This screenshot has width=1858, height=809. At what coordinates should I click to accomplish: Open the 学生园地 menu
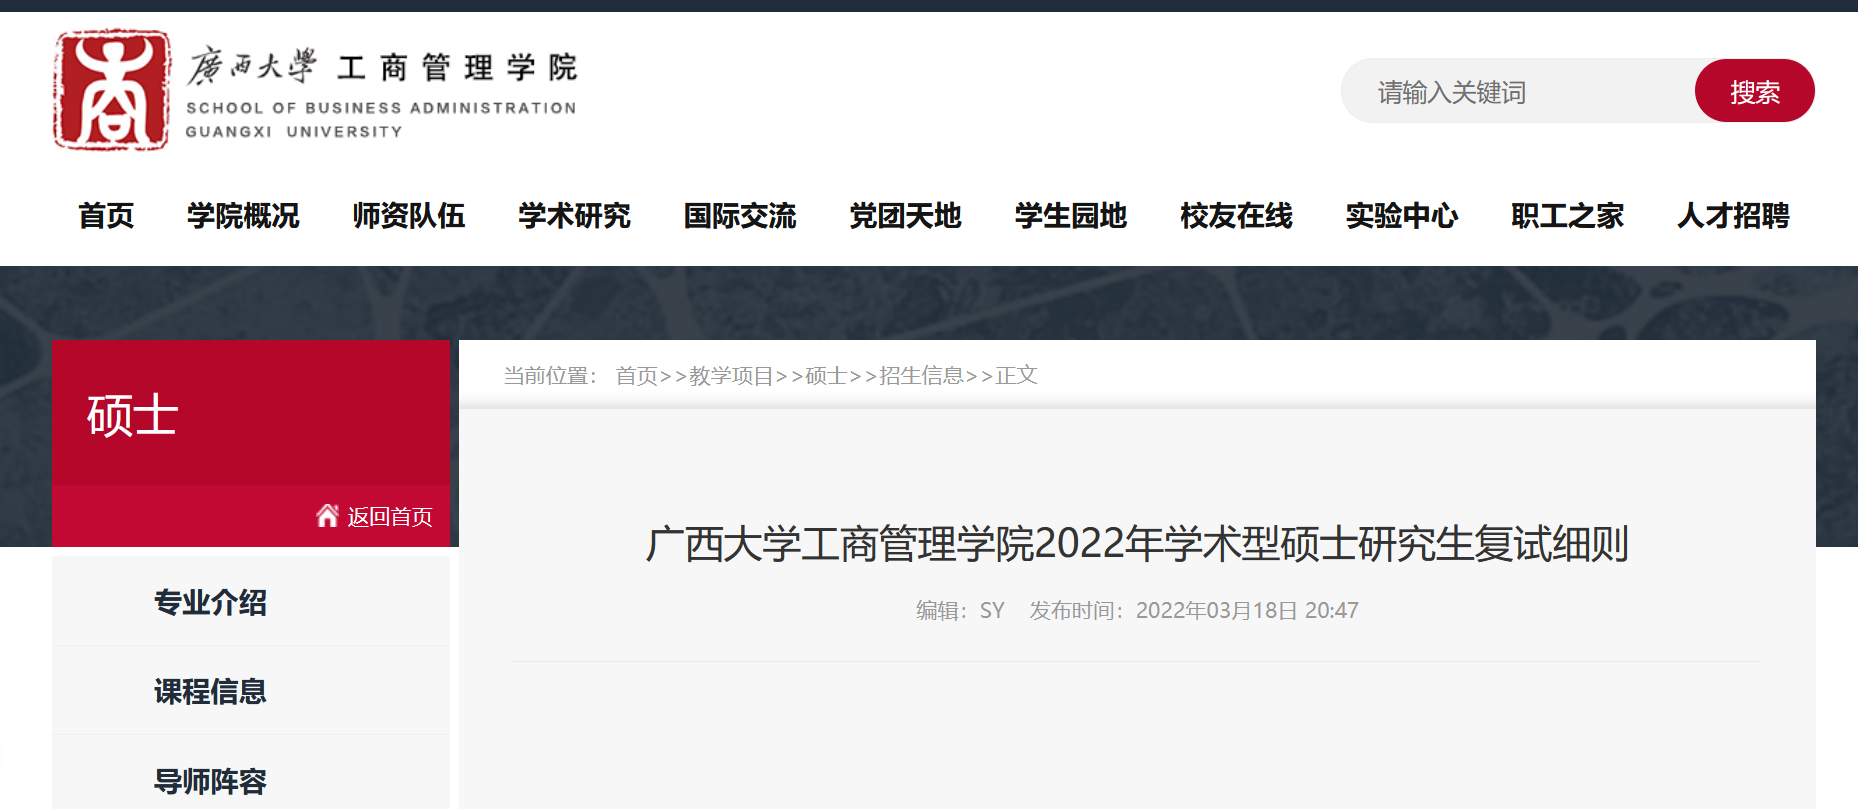[1071, 215]
